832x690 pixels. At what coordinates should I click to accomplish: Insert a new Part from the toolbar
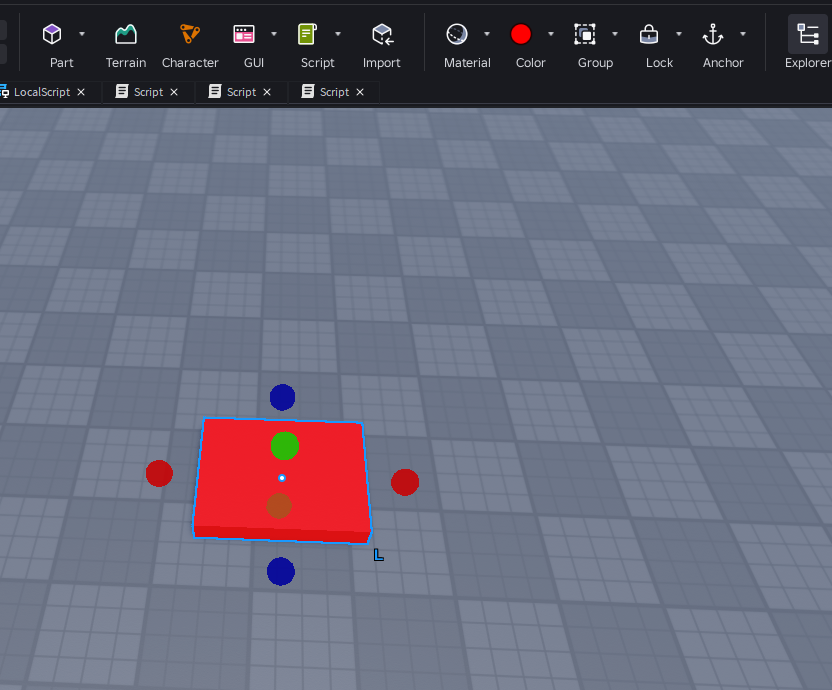click(x=52, y=35)
